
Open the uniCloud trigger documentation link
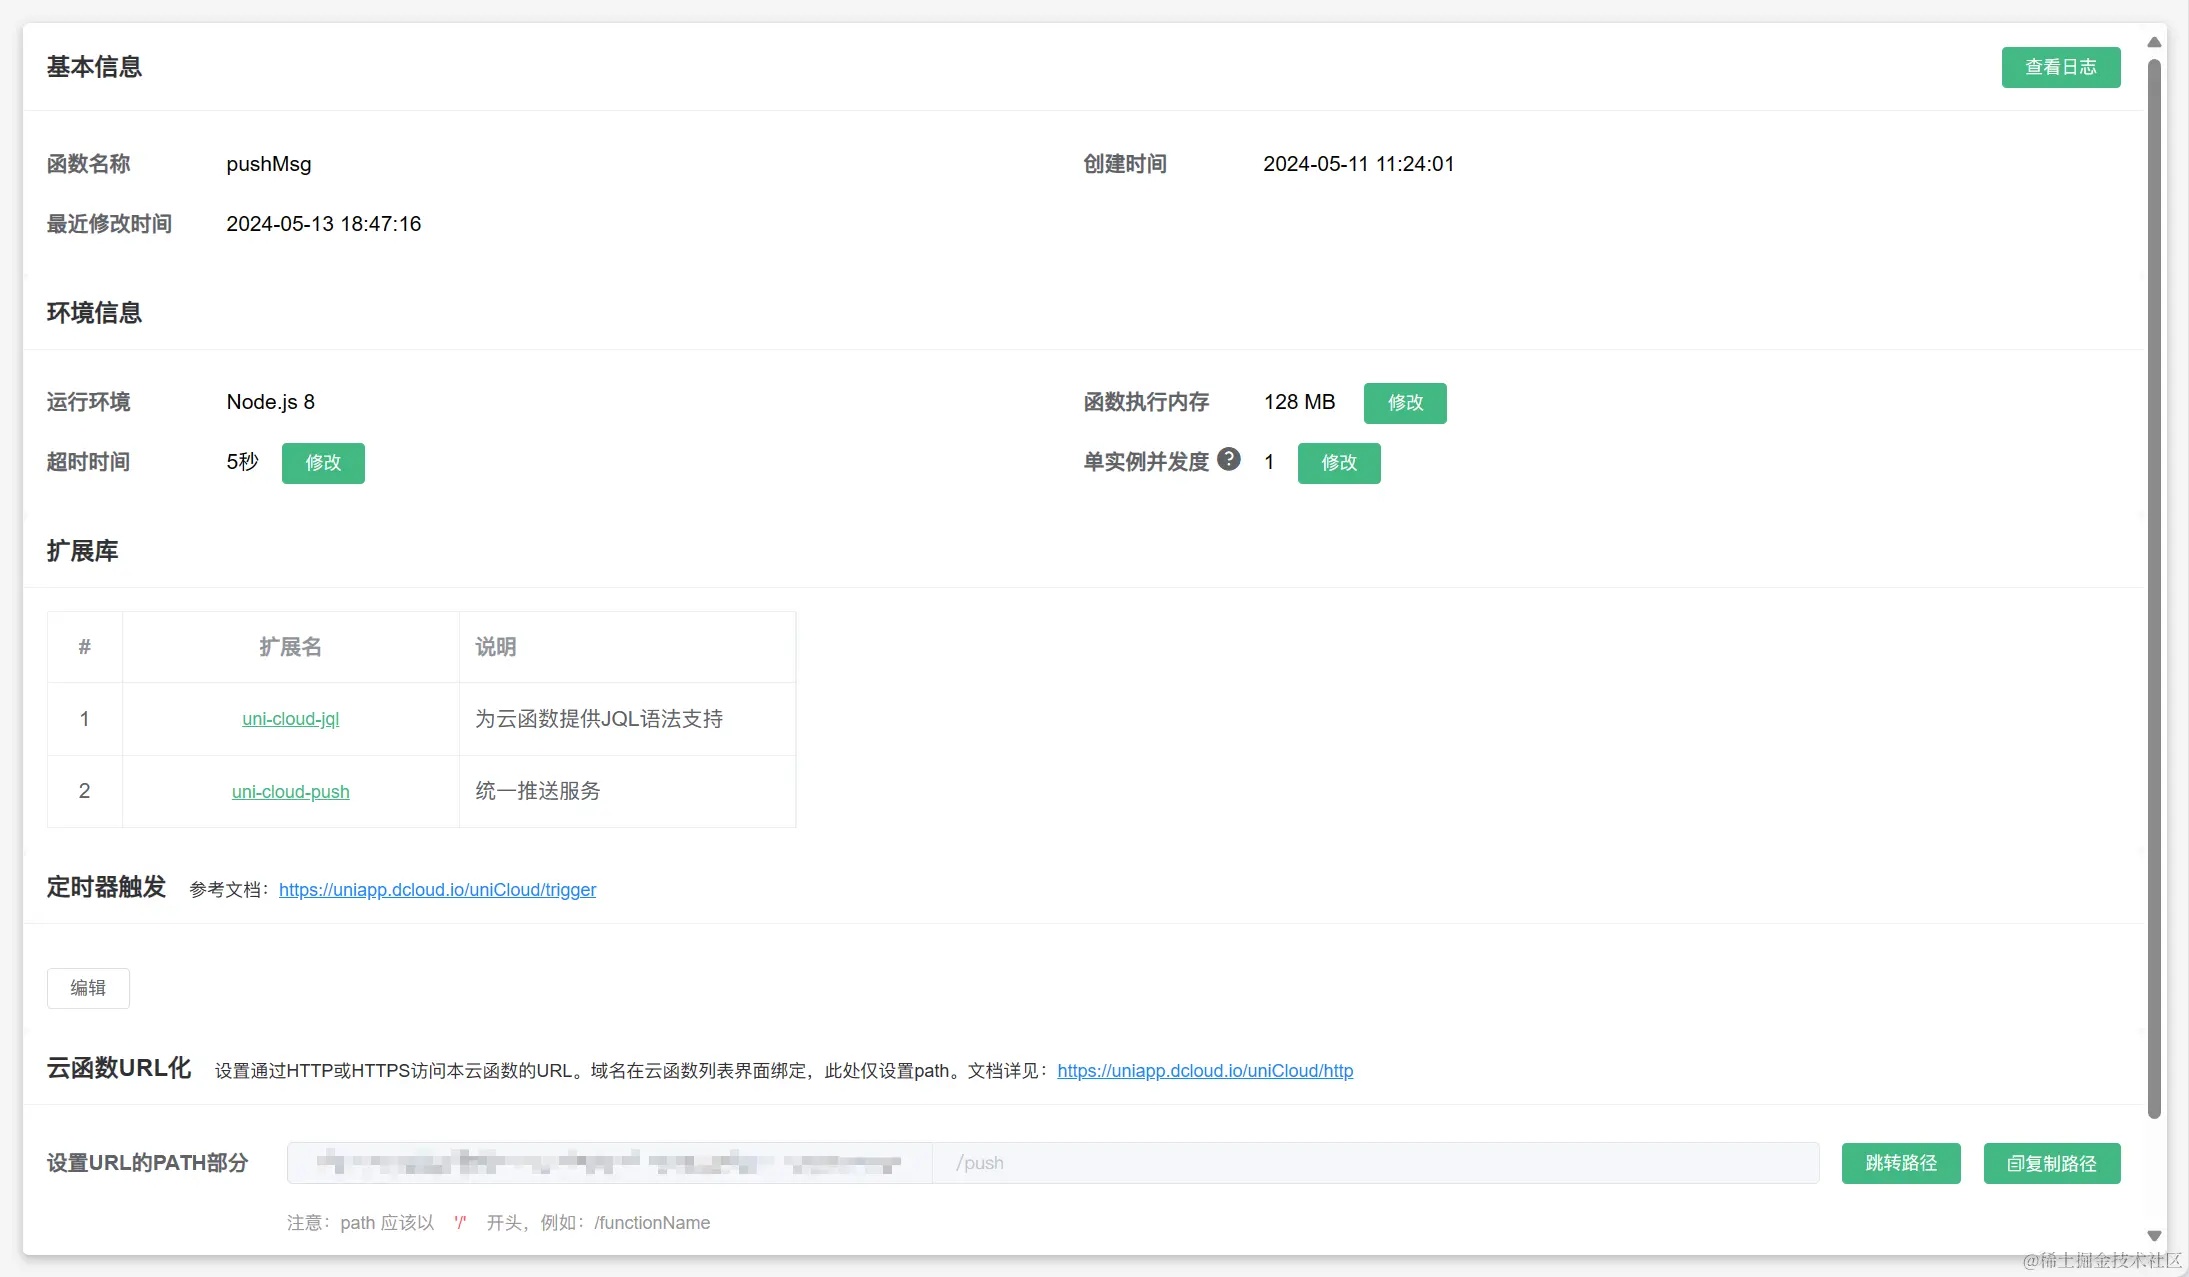(437, 890)
